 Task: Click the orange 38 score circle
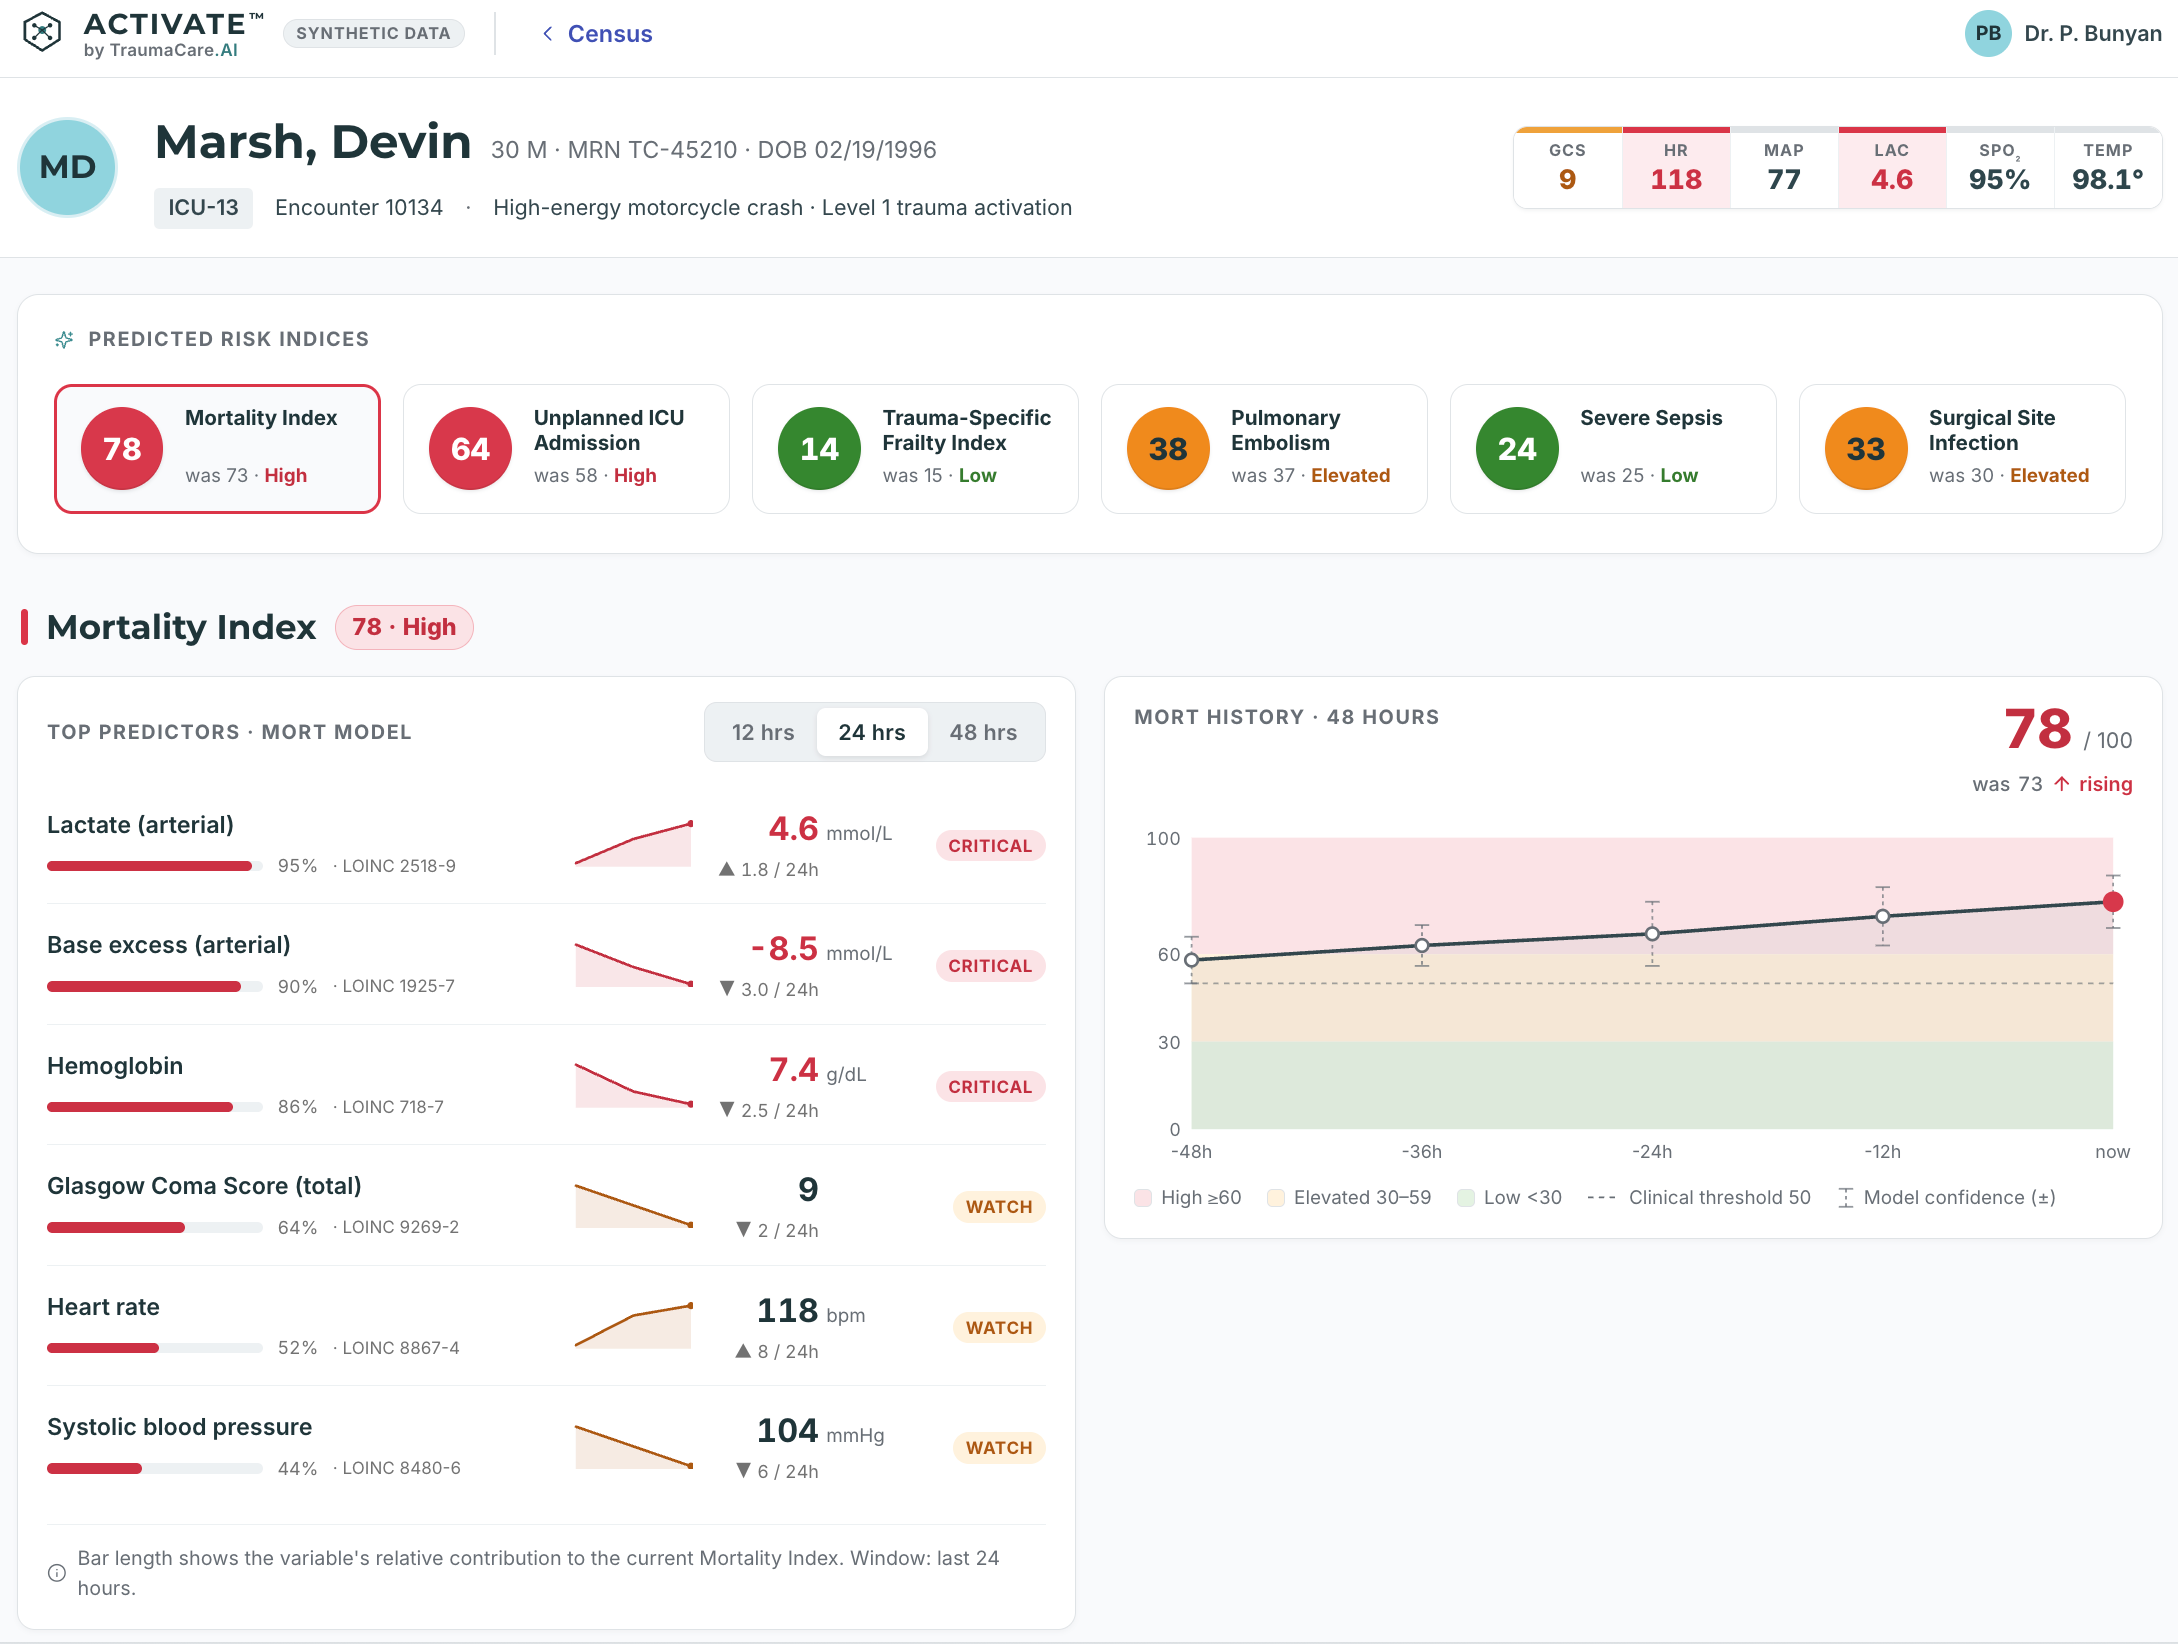click(1168, 449)
